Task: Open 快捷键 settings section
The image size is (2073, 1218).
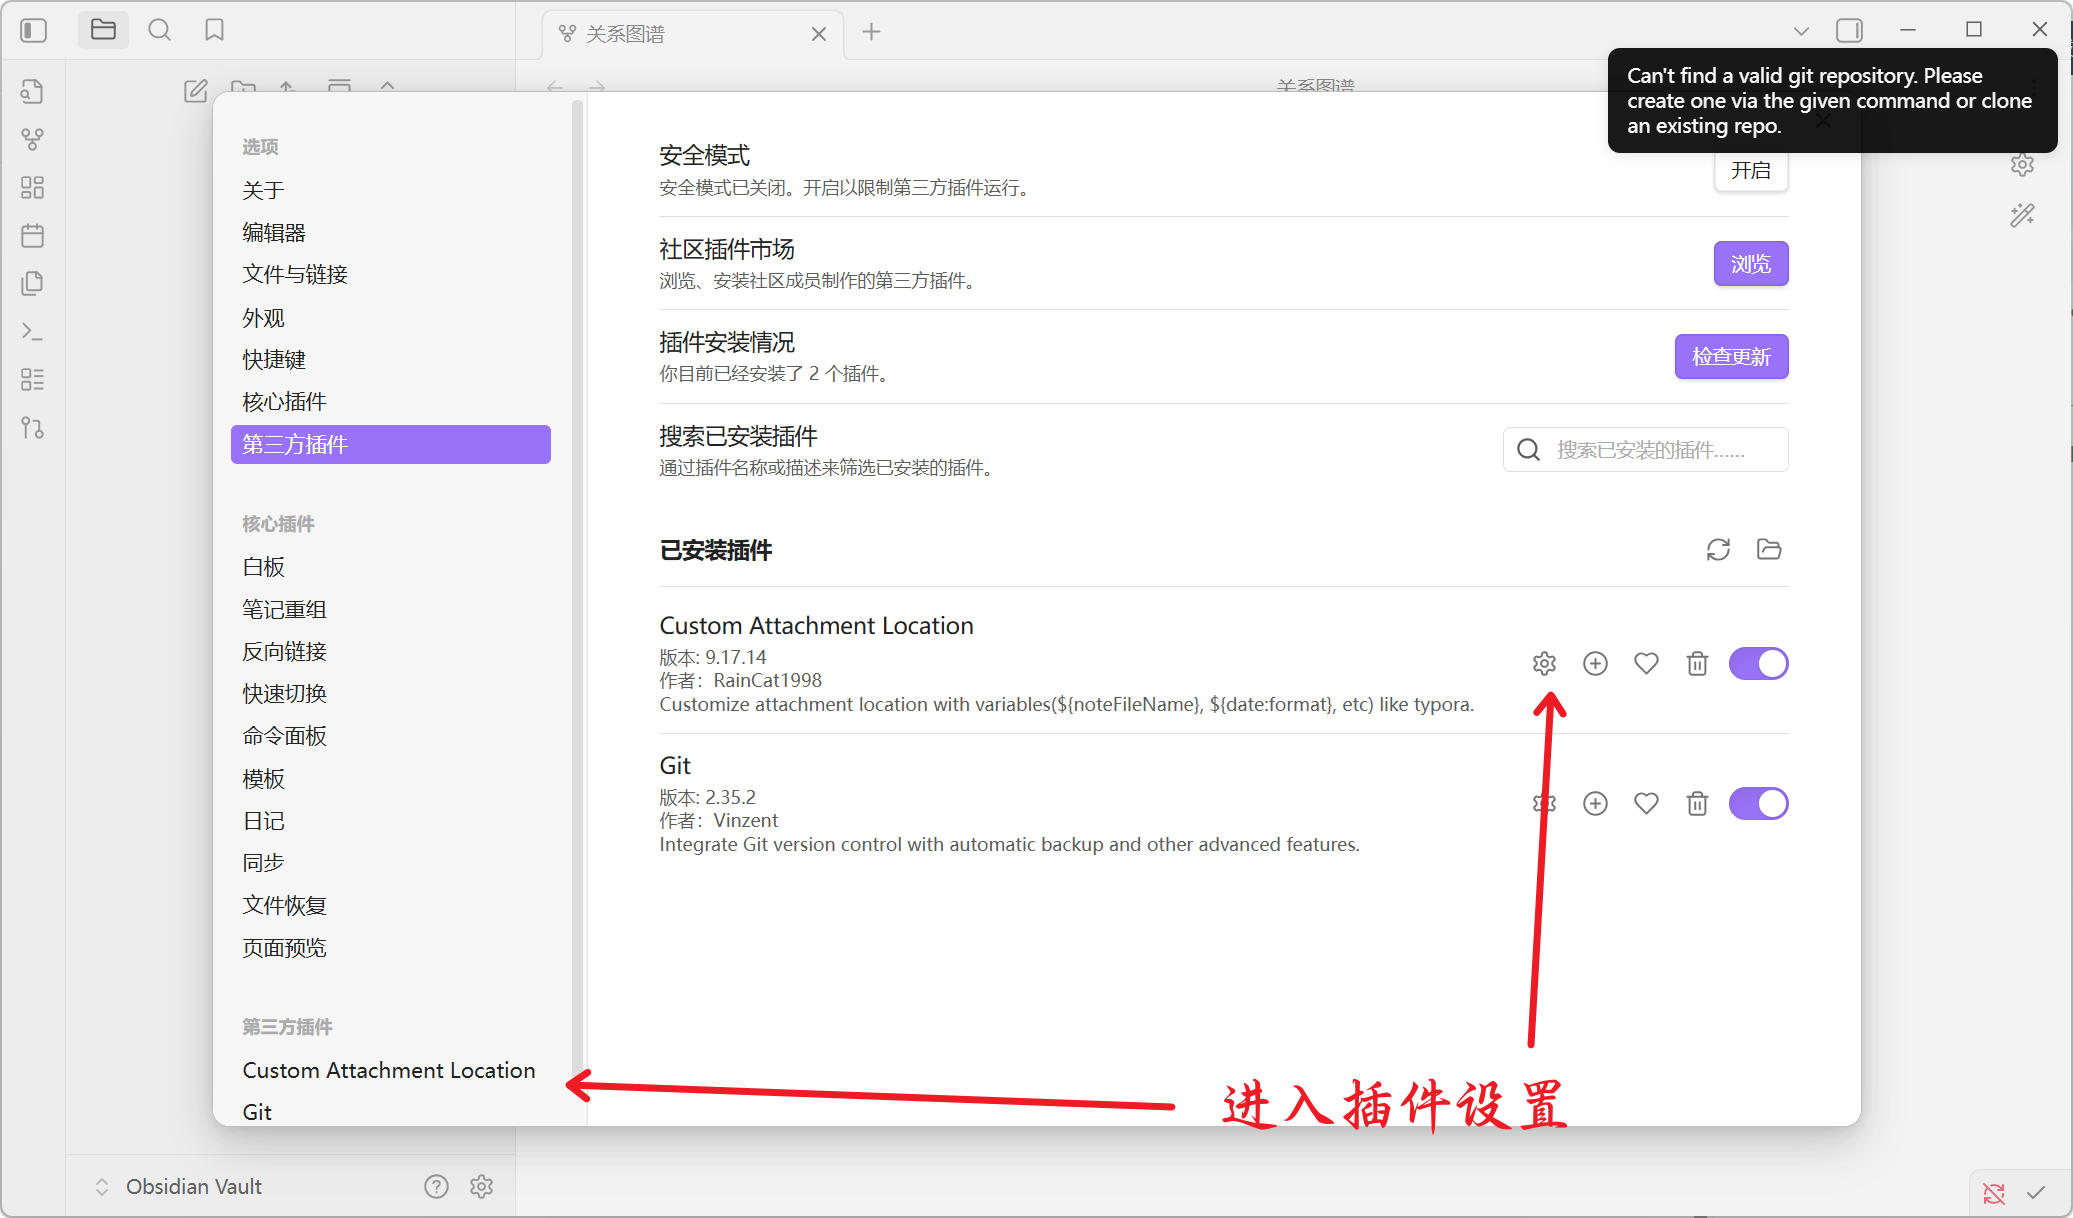Action: [x=274, y=359]
